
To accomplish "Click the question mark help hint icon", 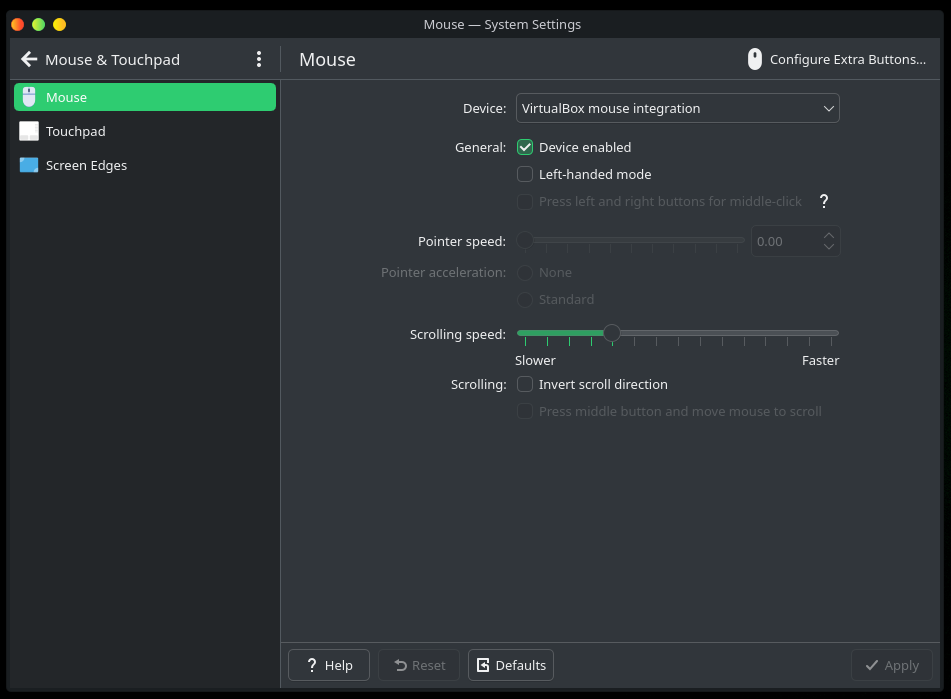I will click(824, 201).
